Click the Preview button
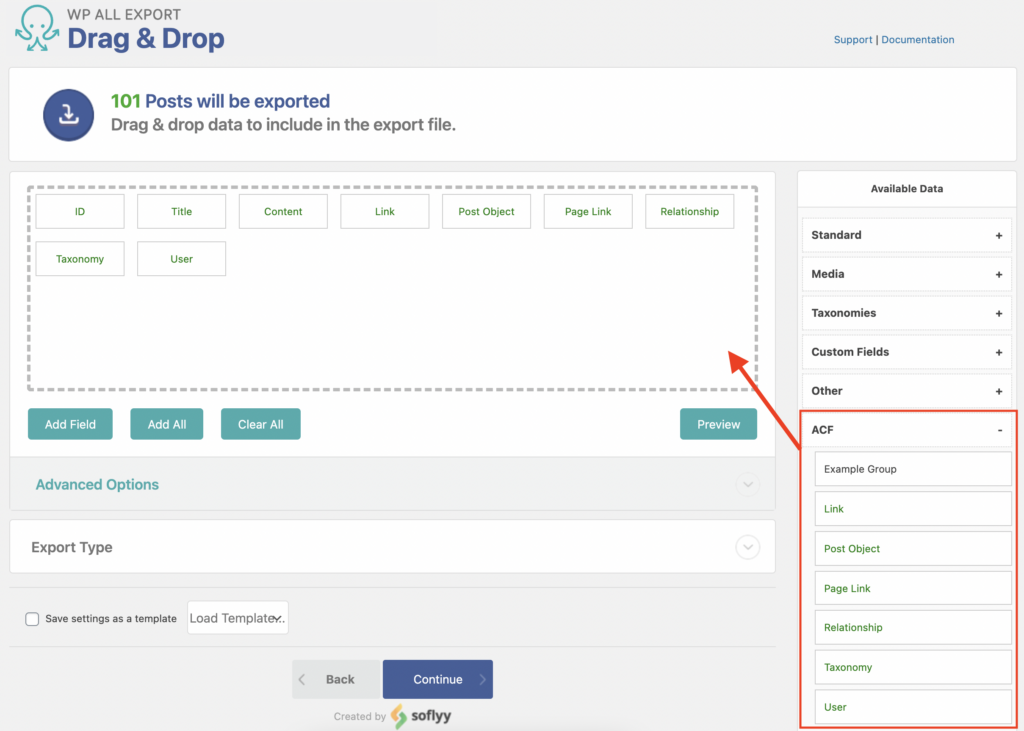 pos(718,424)
